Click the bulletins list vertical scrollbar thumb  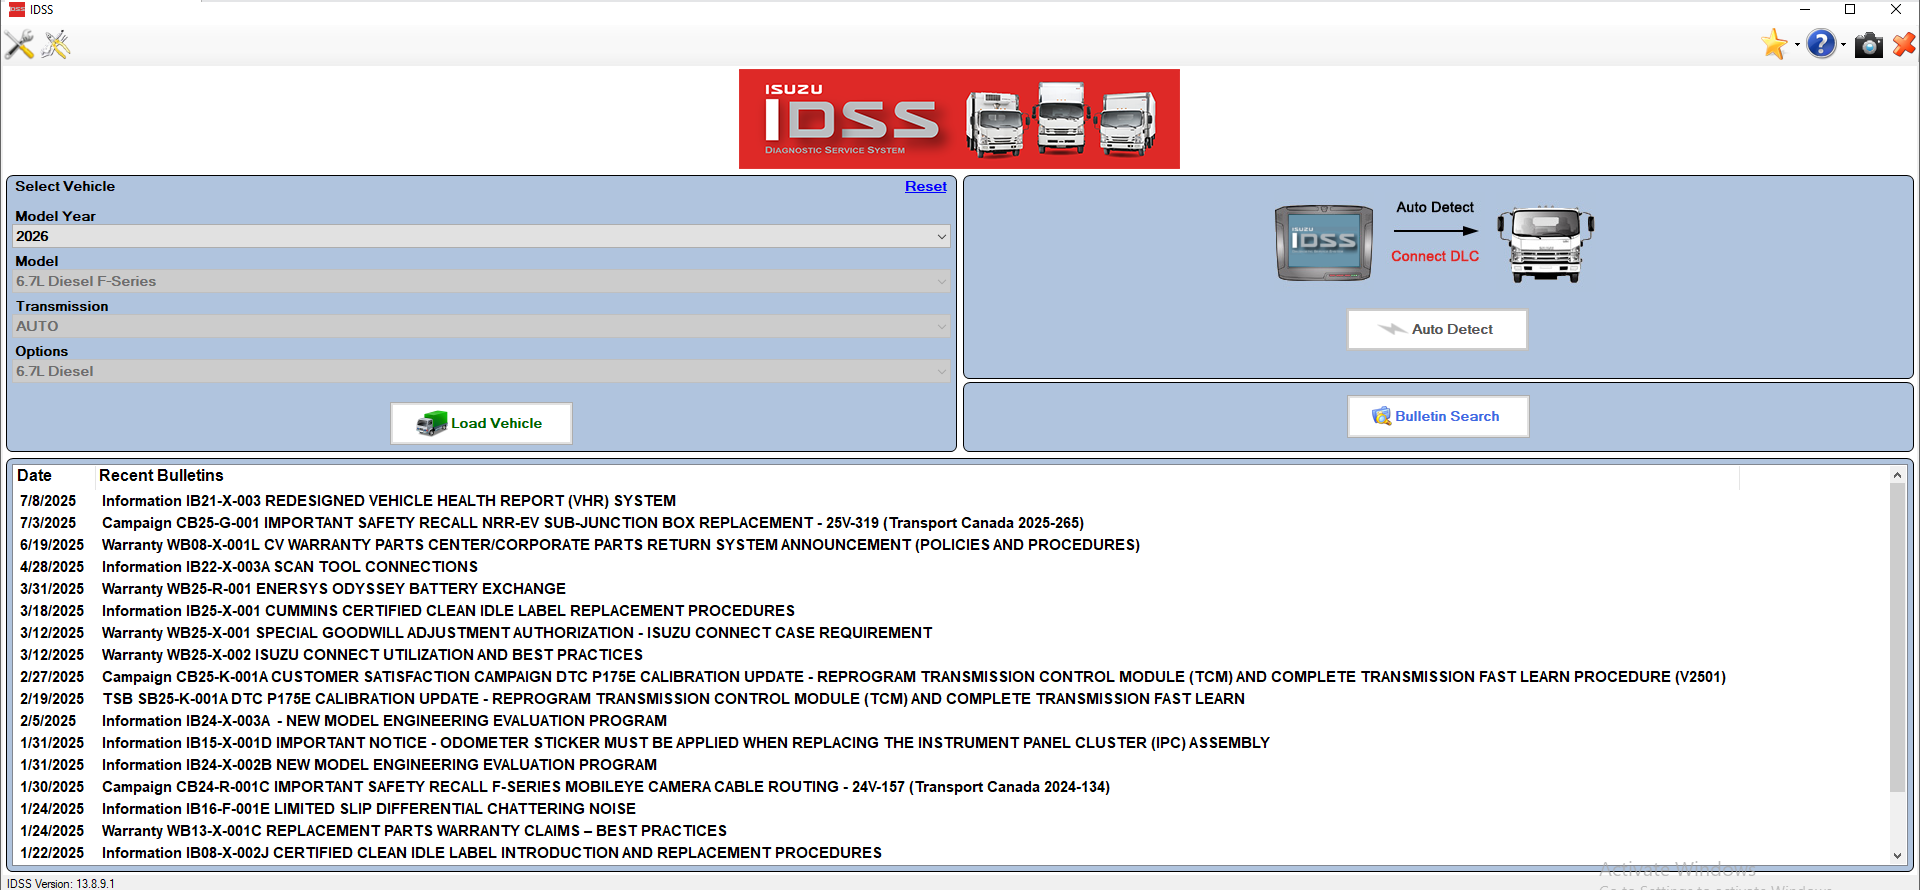click(1897, 639)
